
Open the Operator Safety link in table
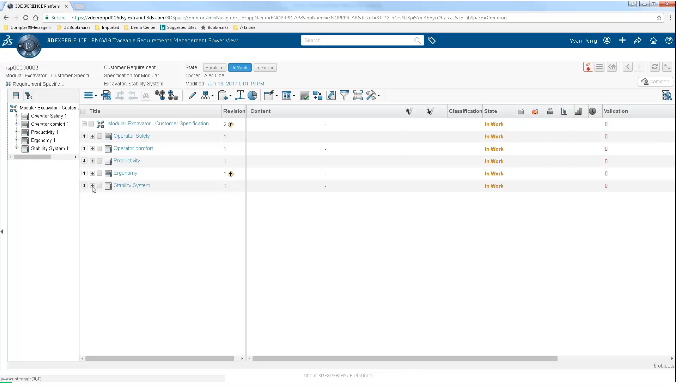[131, 136]
